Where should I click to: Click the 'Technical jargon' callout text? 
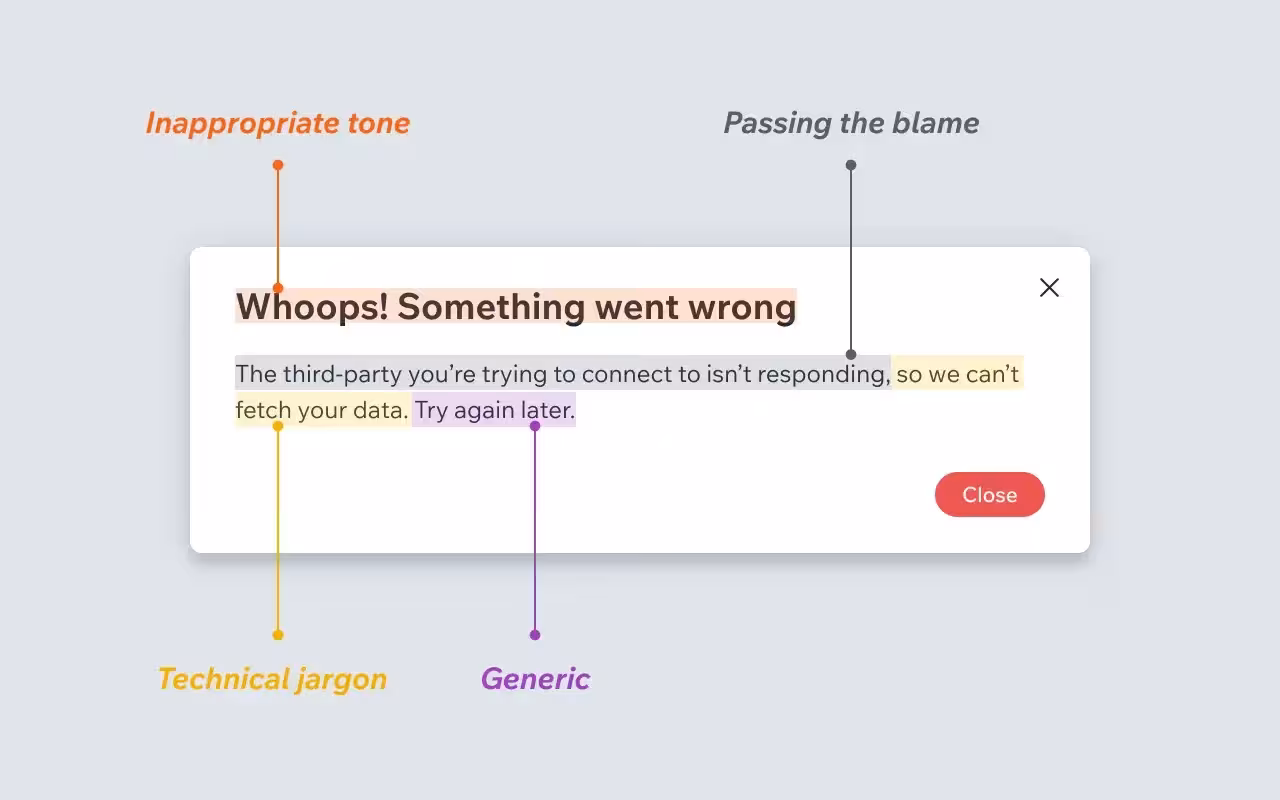272,679
